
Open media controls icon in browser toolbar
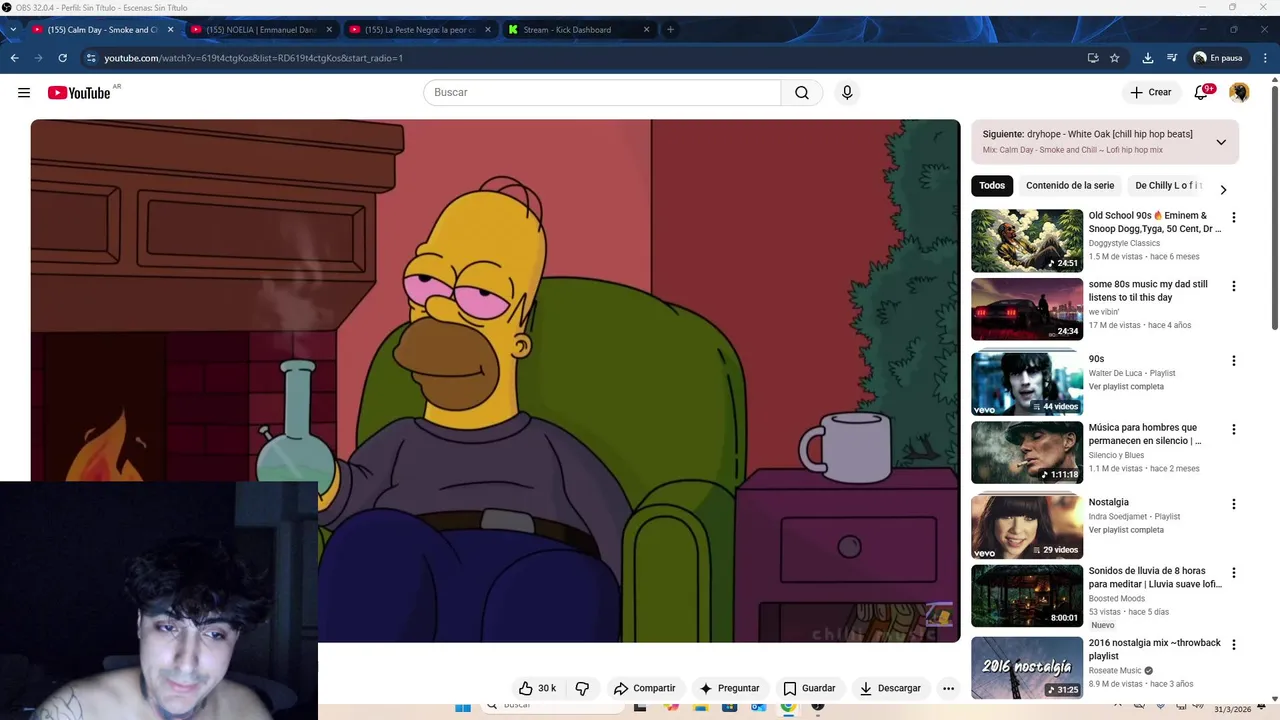click(x=1172, y=58)
